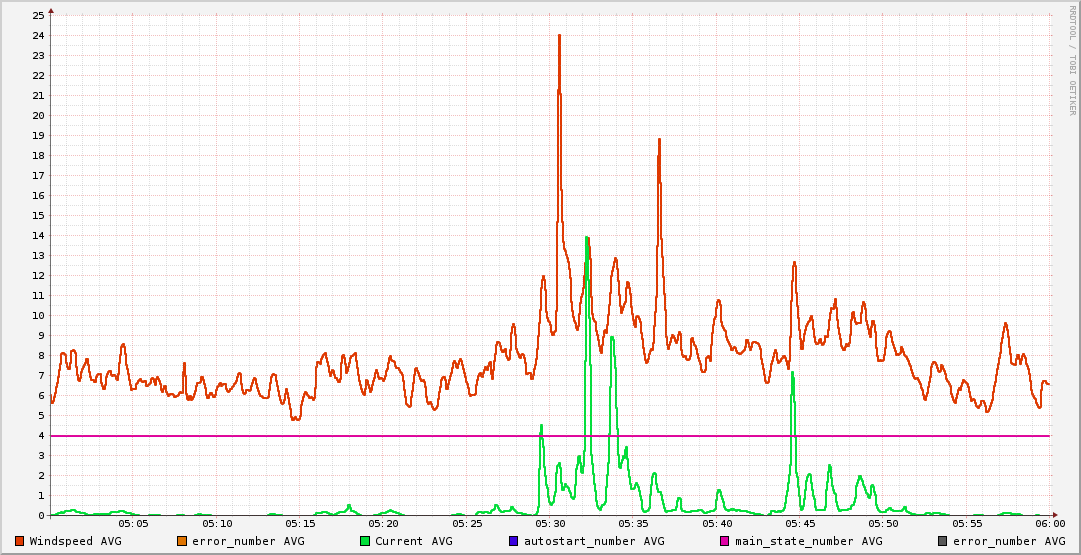Click the 05:05 time axis label

pyautogui.click(x=134, y=523)
